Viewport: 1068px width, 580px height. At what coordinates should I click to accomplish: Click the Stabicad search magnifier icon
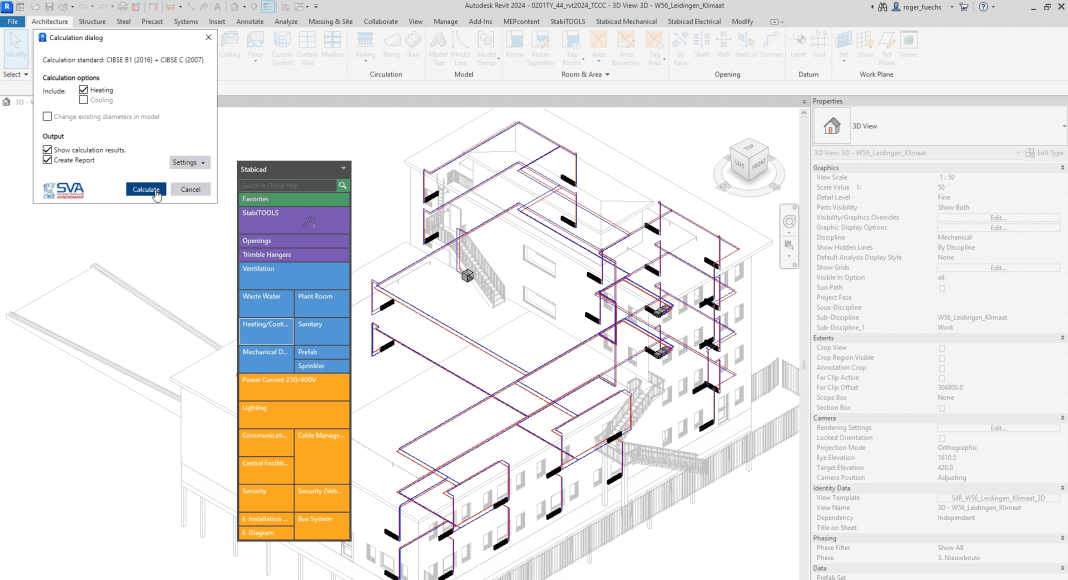coord(343,186)
